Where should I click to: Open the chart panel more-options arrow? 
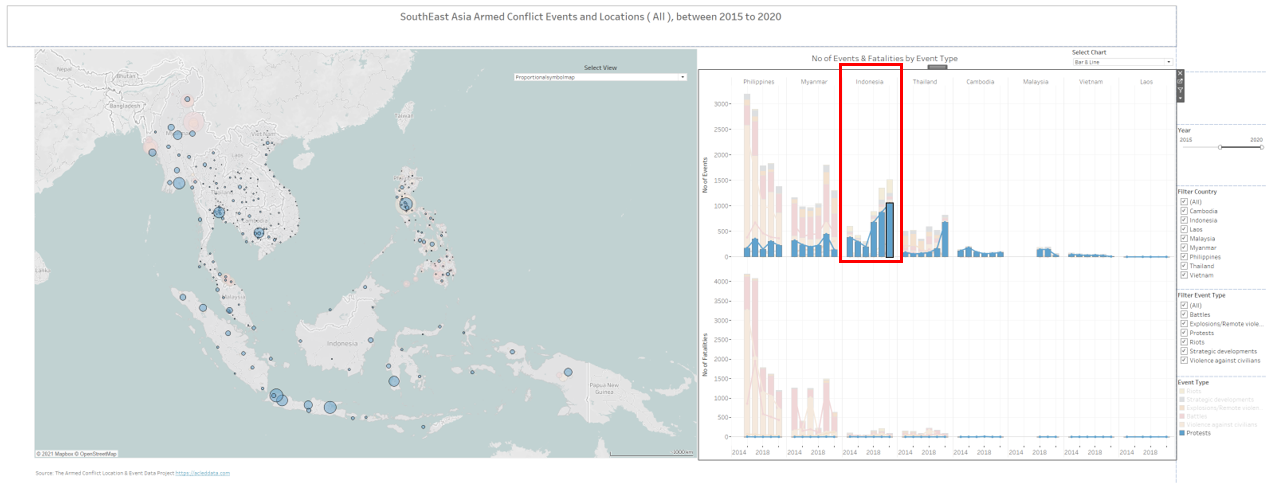point(1180,98)
